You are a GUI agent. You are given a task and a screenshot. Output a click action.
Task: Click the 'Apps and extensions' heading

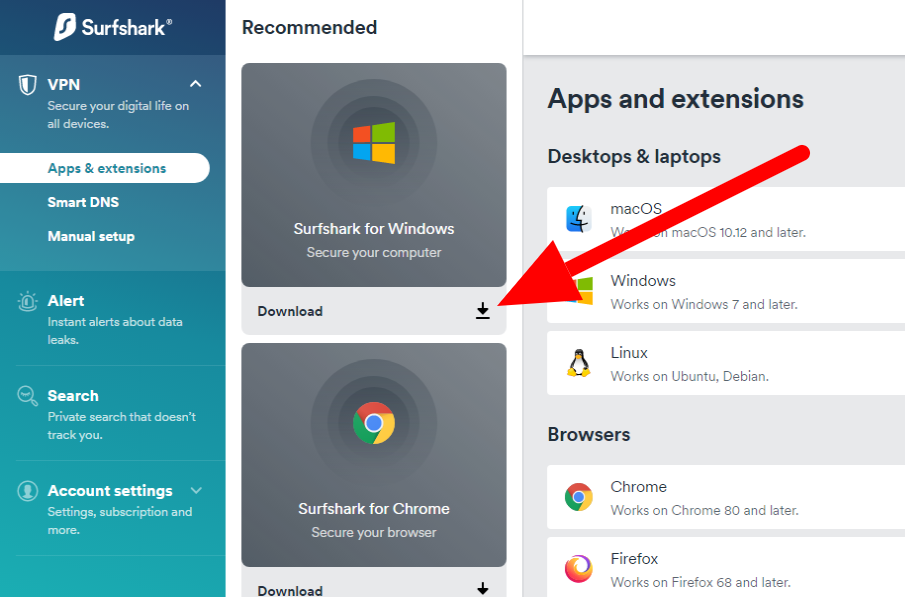[x=676, y=99]
